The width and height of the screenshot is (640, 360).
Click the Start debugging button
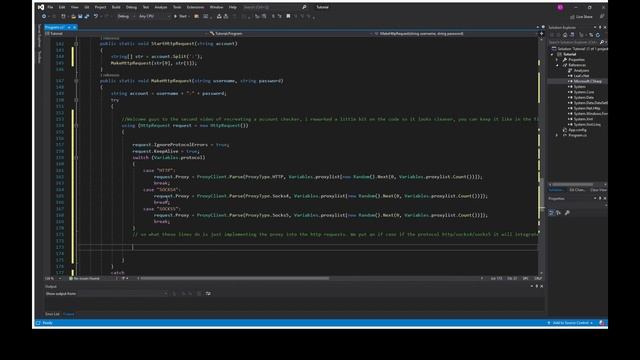pos(181,16)
